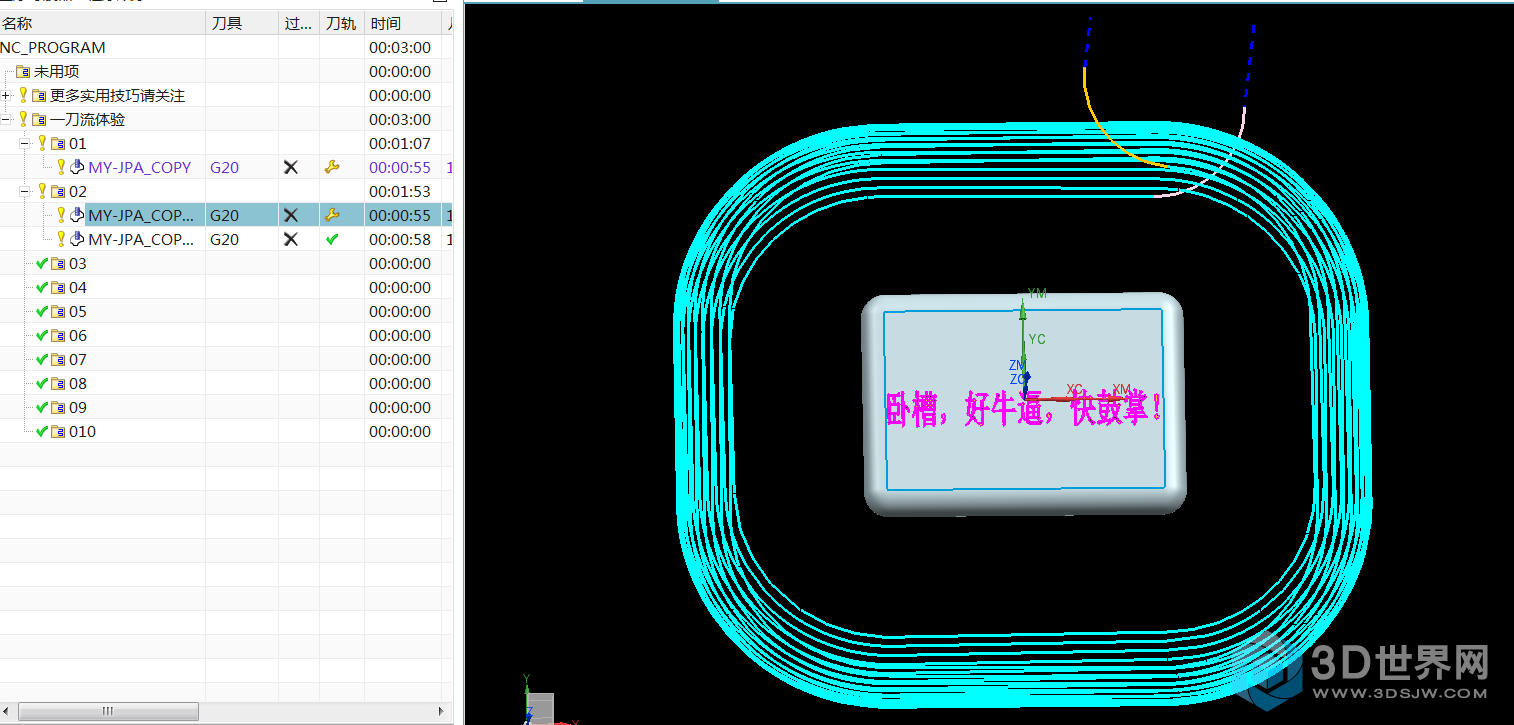Collapse the 02 program group
1514x725 pixels.
coord(25,192)
